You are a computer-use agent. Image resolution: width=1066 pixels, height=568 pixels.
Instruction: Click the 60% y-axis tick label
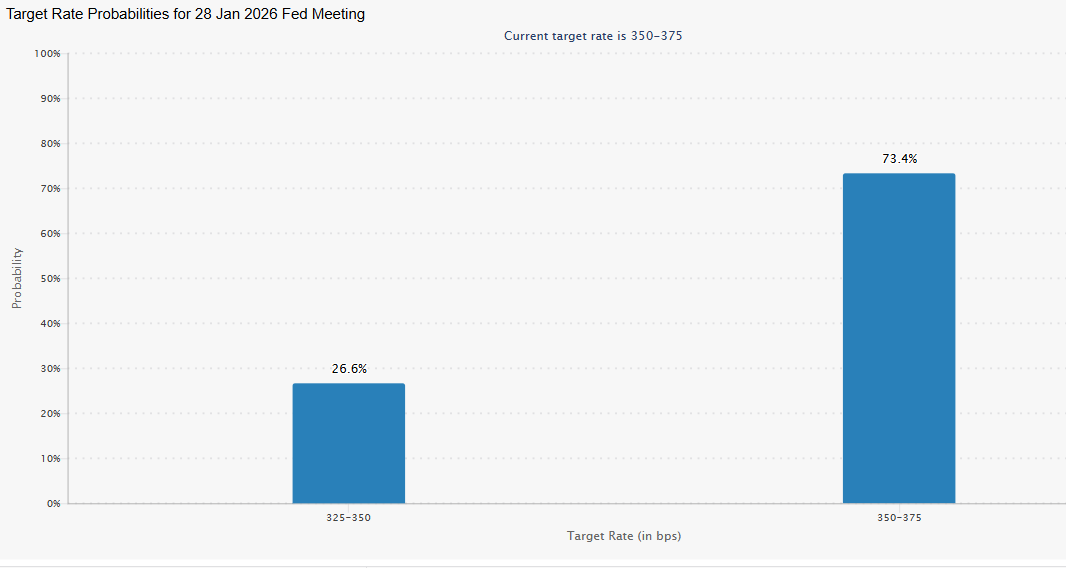tap(50, 234)
